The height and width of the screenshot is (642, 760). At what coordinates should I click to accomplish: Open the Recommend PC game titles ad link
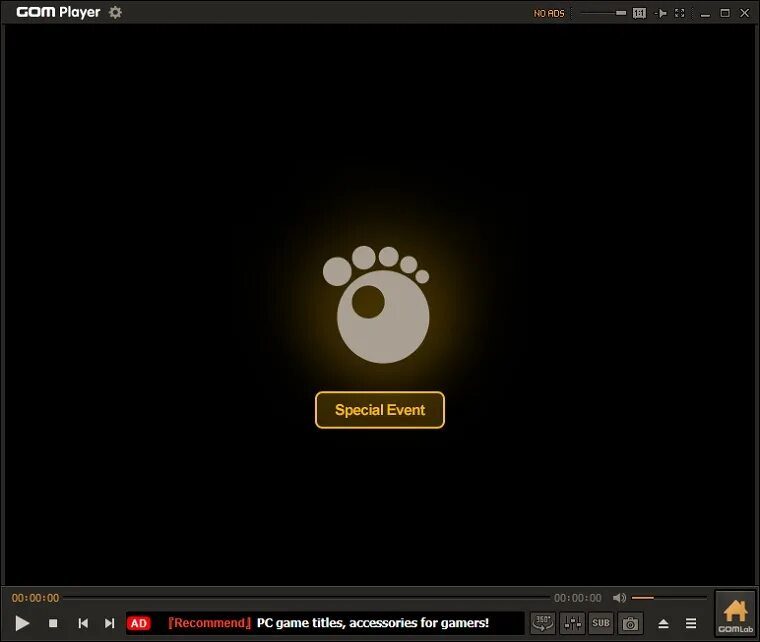pos(329,623)
